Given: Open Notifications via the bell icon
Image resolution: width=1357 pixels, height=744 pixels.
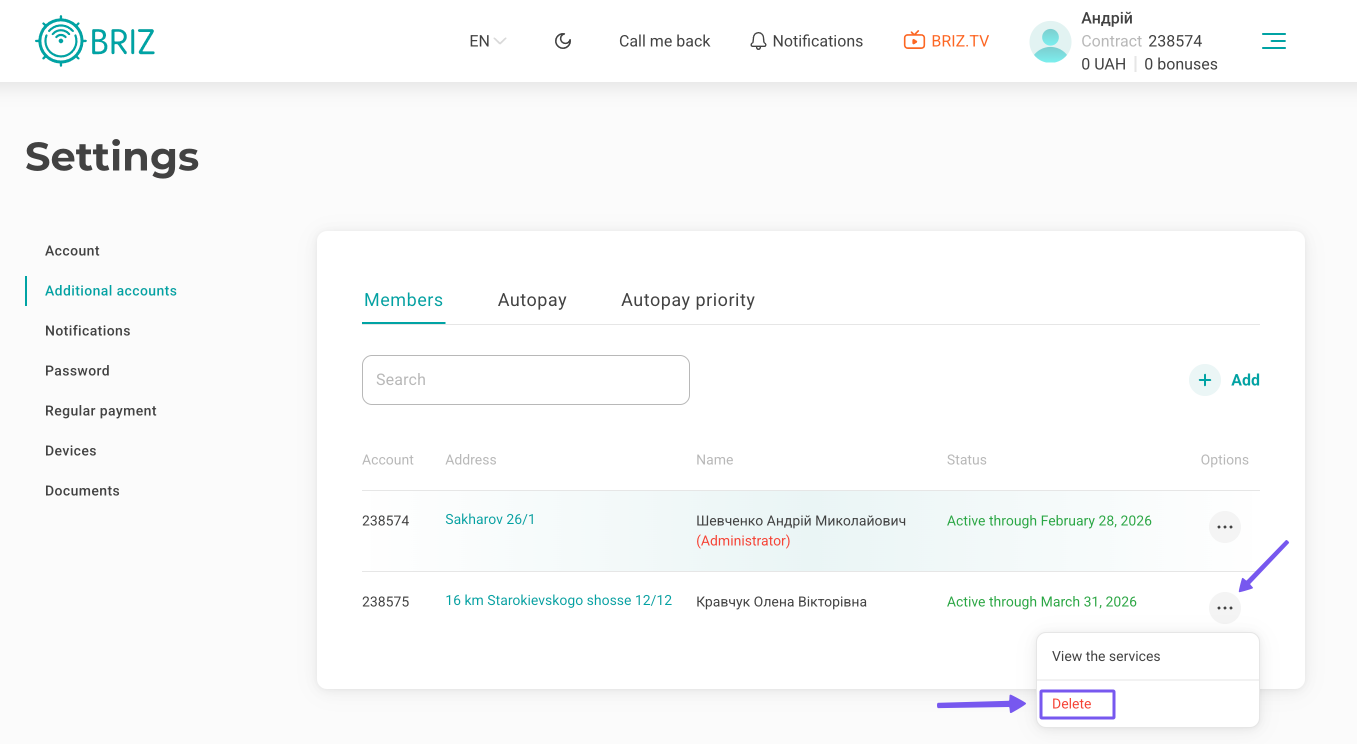Looking at the screenshot, I should point(759,41).
